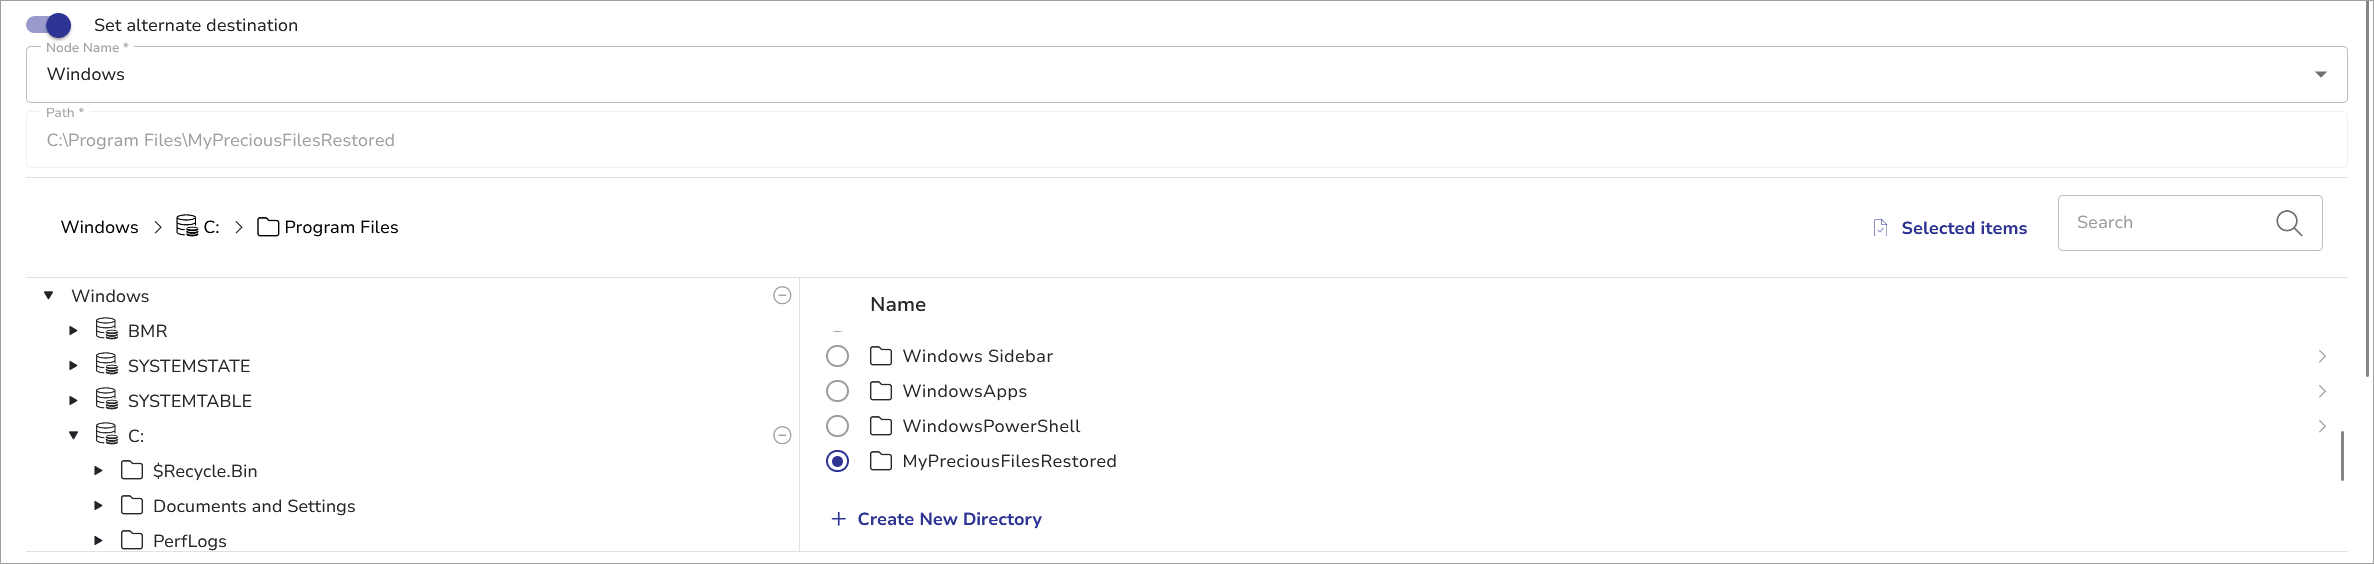Open the Selected items link
The height and width of the screenshot is (564, 2374).
[1963, 228]
